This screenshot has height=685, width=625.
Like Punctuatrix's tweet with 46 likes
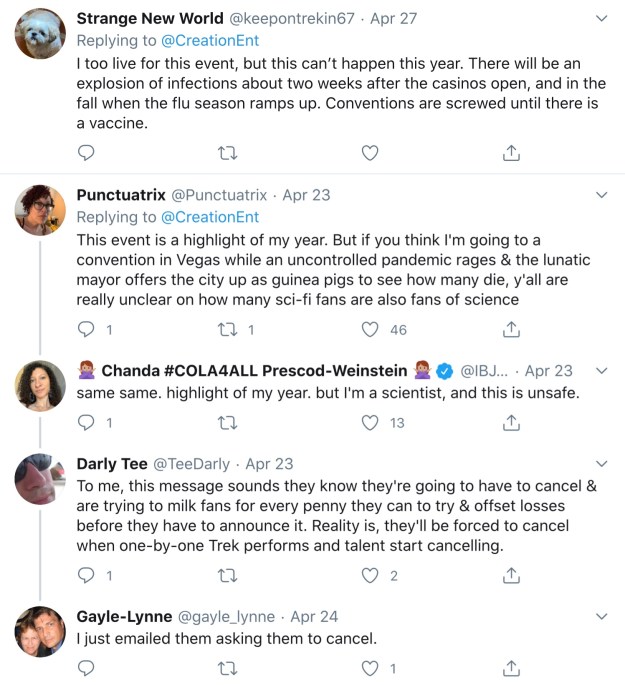click(x=370, y=329)
